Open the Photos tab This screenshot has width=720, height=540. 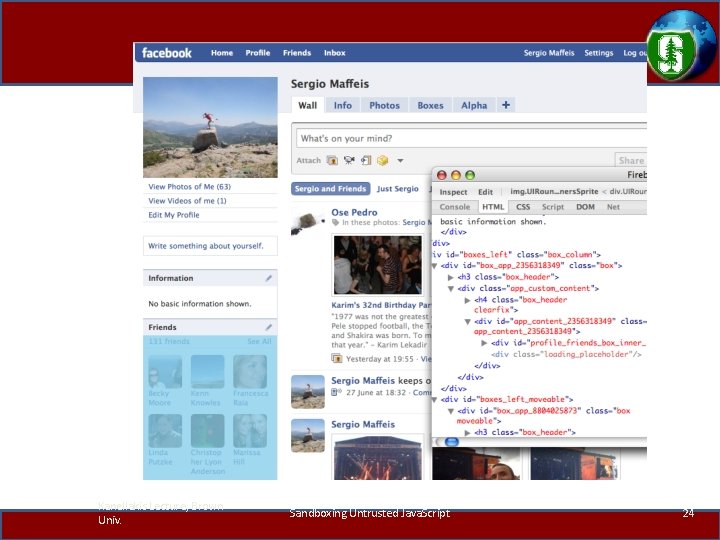pyautogui.click(x=384, y=105)
